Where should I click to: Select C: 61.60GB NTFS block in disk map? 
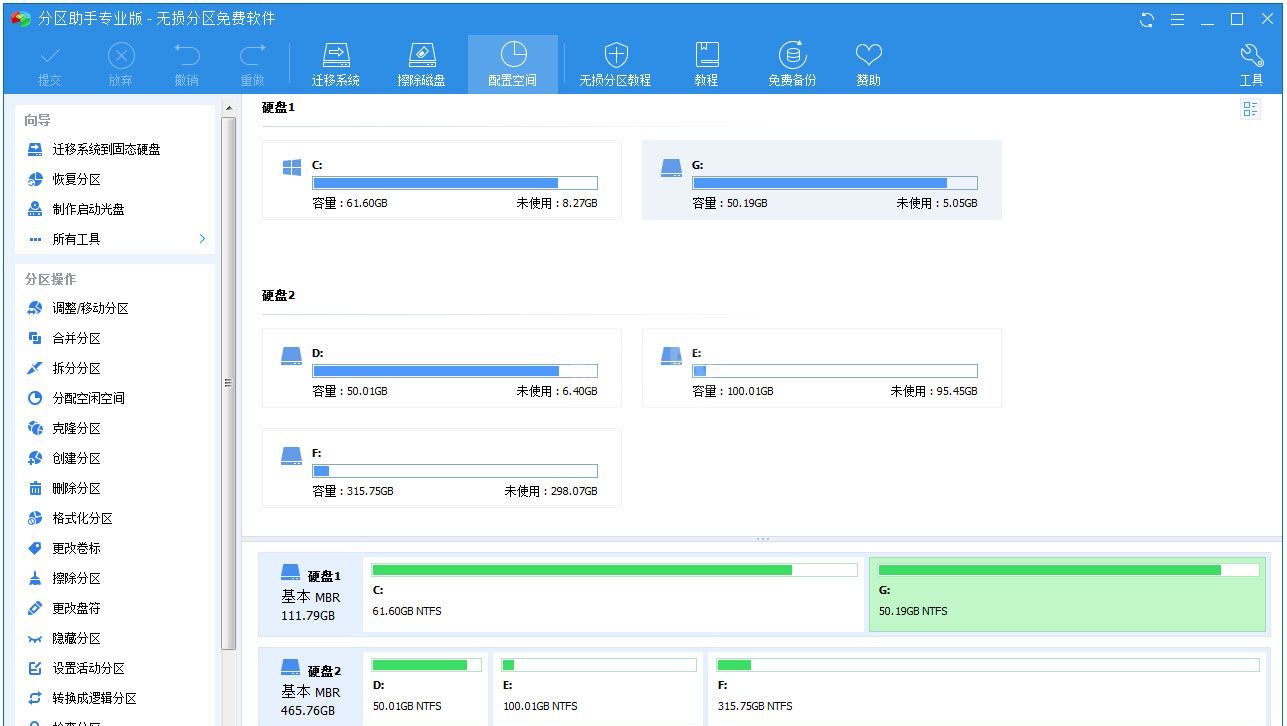pyautogui.click(x=615, y=595)
